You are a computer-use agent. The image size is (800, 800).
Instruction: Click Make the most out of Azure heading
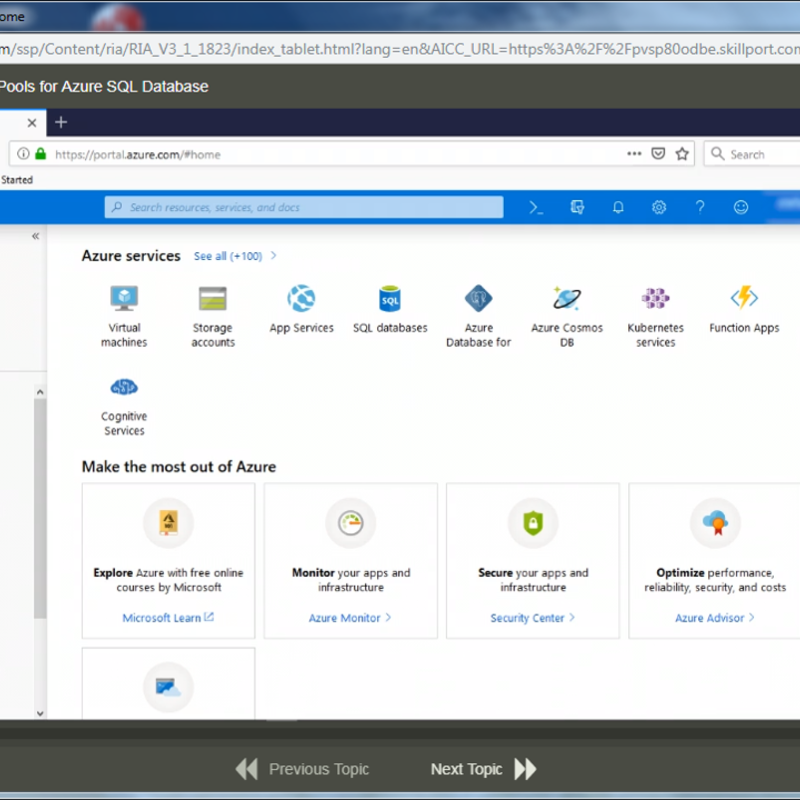pyautogui.click(x=179, y=466)
